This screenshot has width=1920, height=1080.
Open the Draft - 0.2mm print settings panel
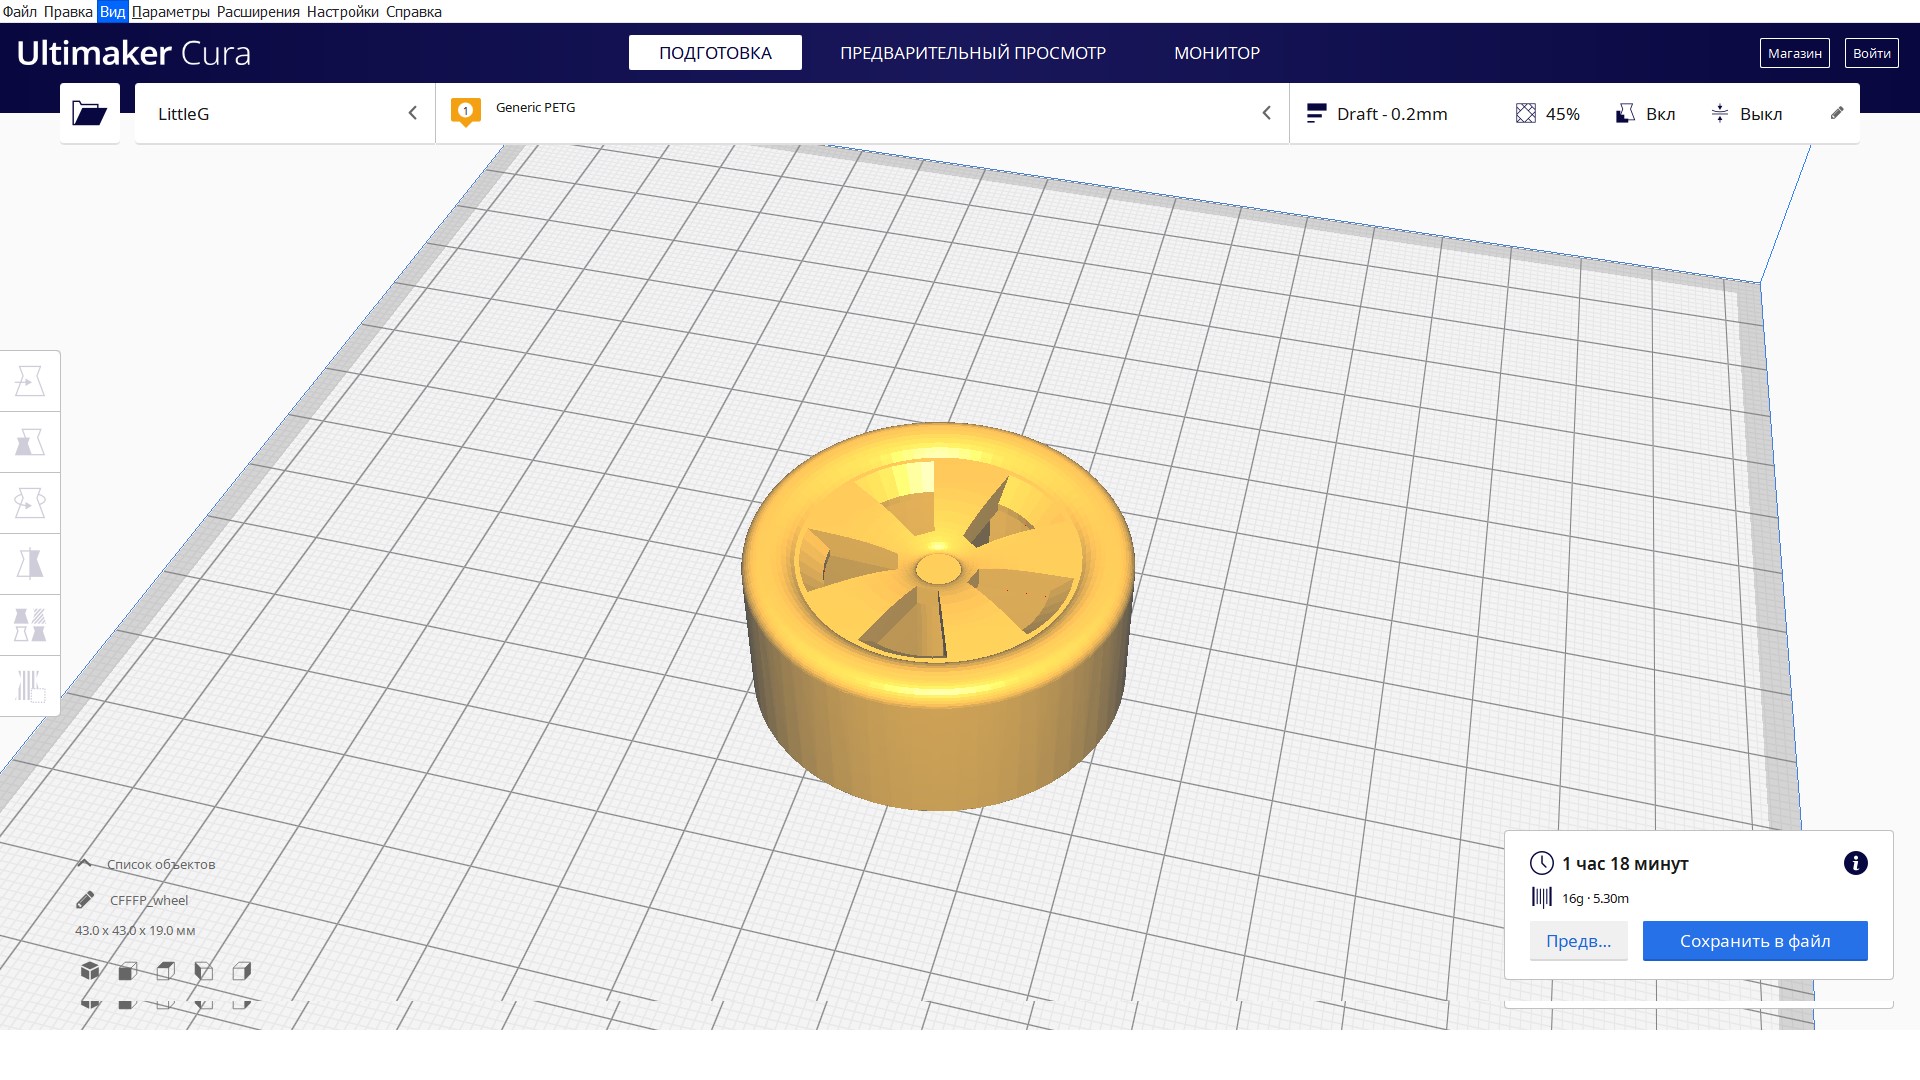pos(1390,114)
